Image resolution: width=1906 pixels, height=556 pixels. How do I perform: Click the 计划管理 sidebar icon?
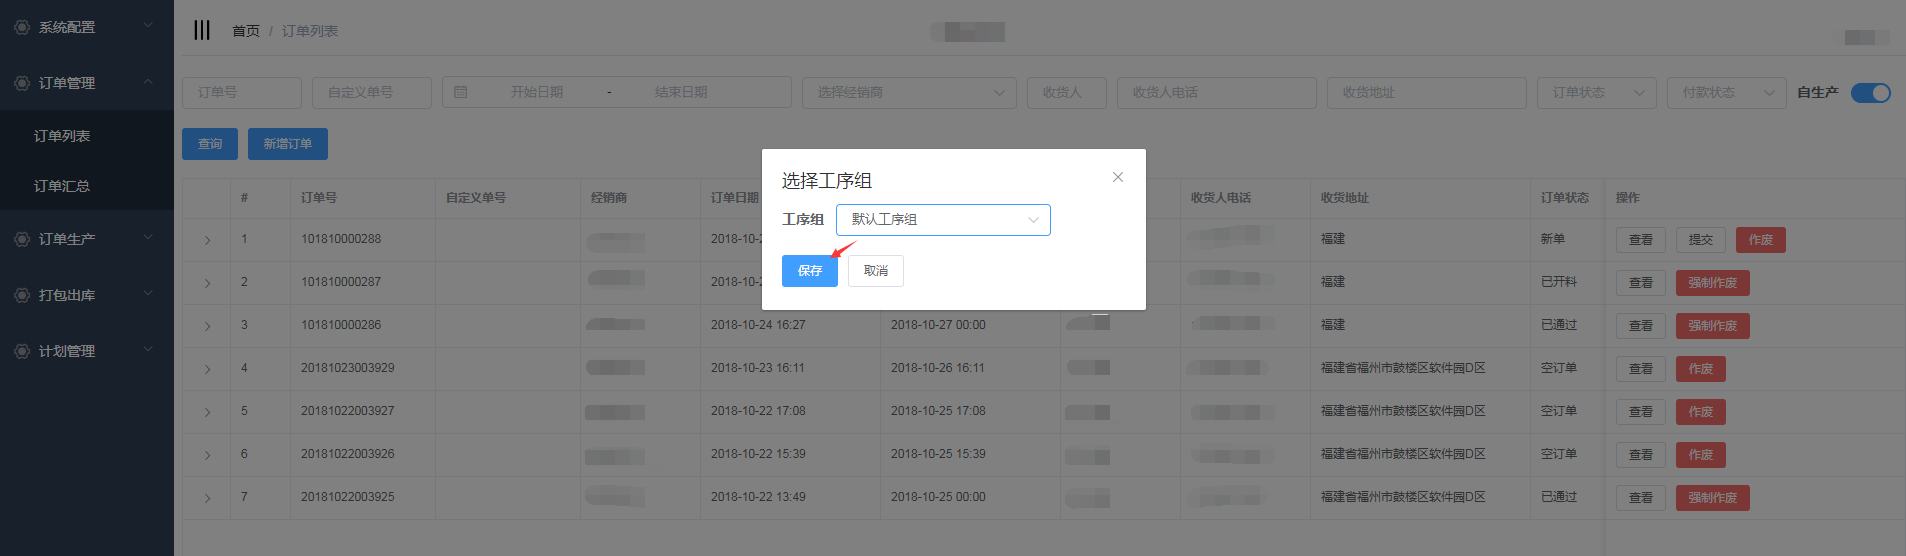pos(22,351)
